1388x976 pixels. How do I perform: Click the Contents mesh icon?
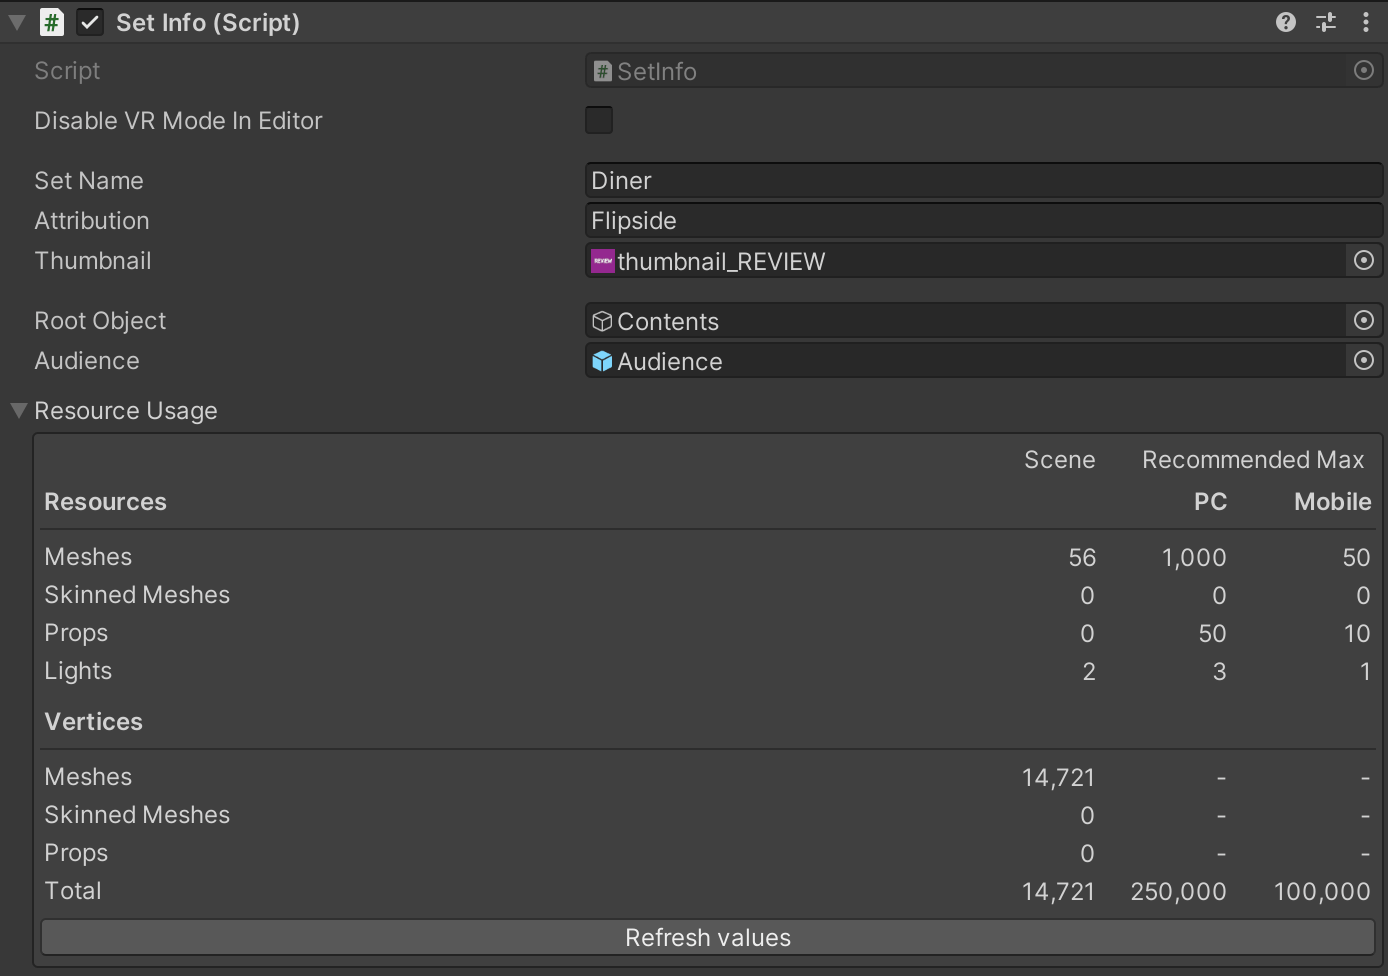tap(602, 320)
